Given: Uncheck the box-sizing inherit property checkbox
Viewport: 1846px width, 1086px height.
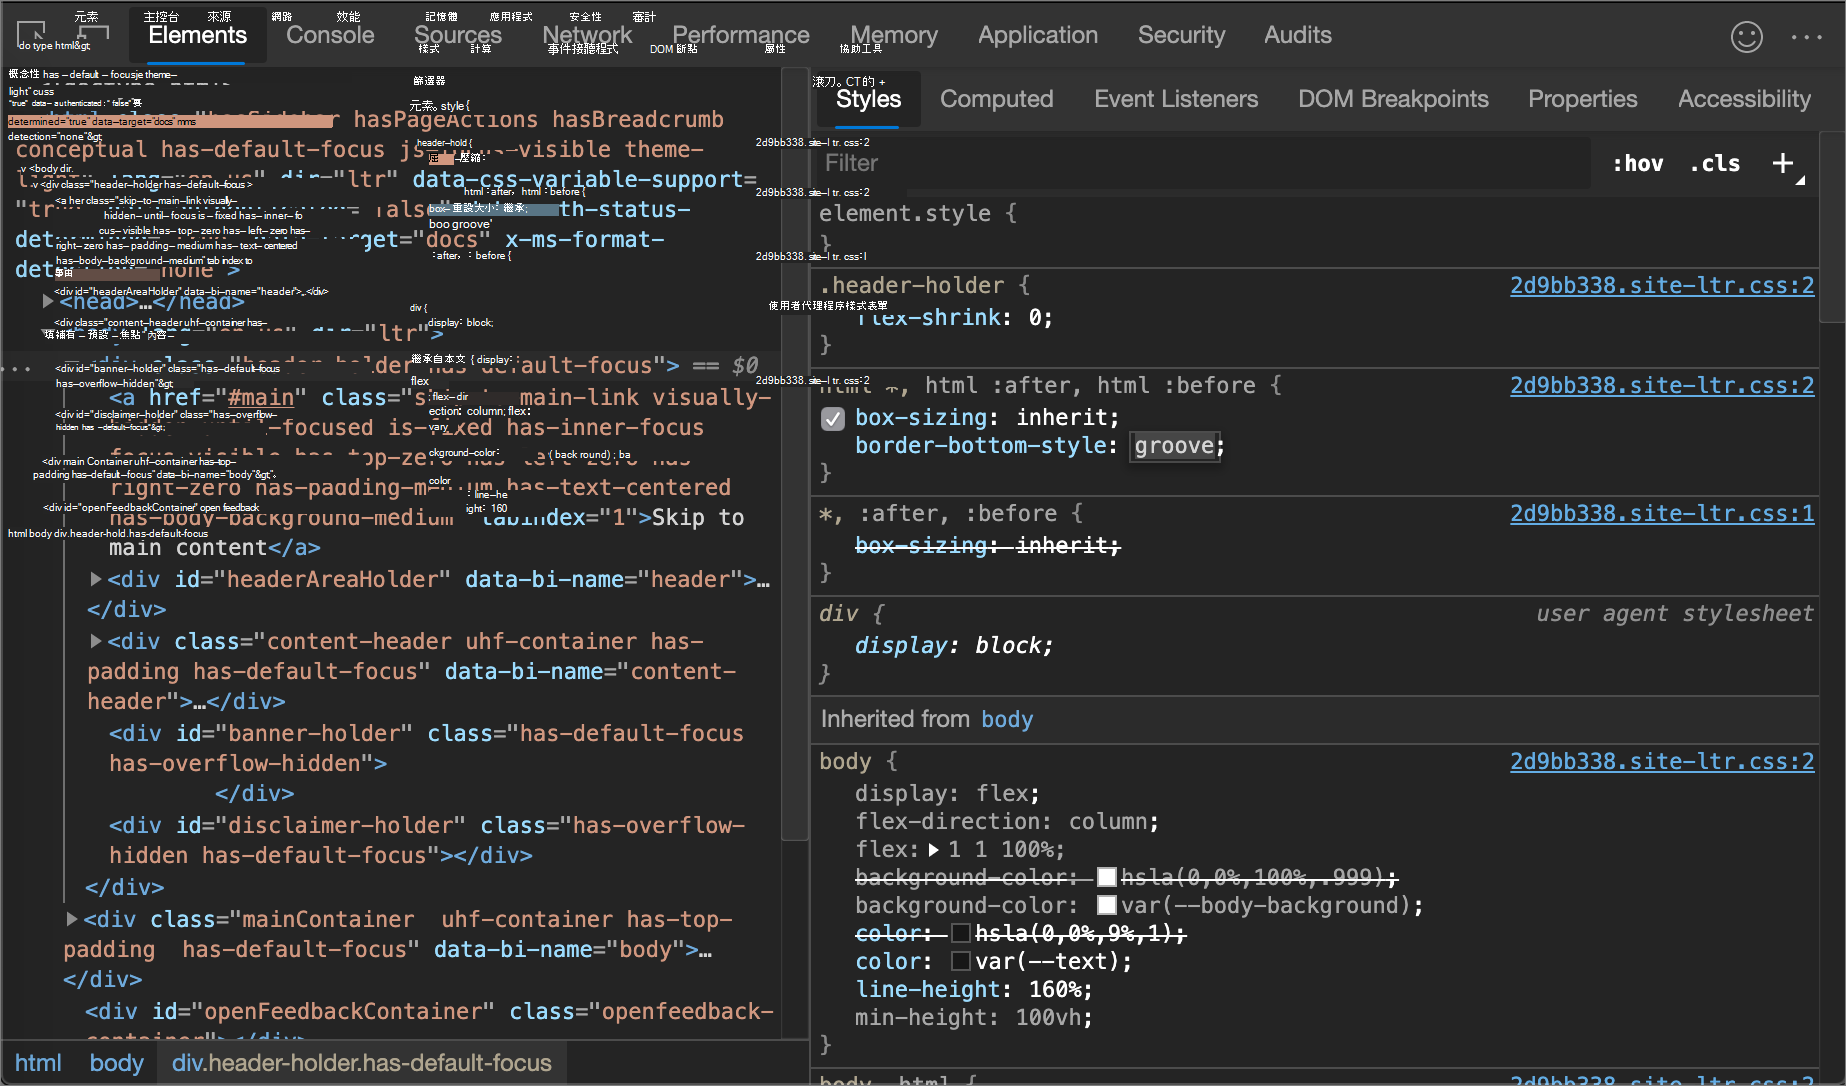Looking at the screenshot, I should [833, 419].
